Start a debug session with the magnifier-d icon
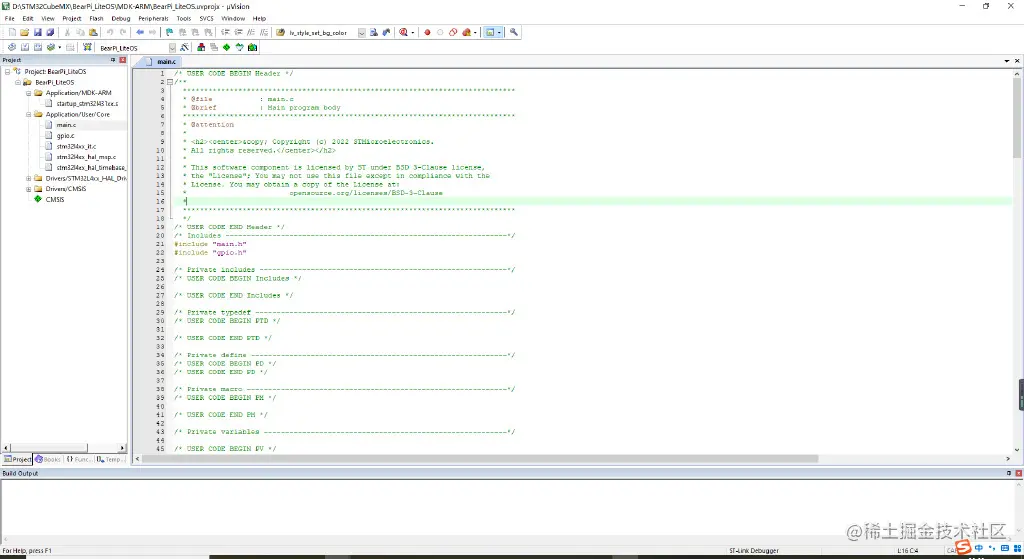Image resolution: width=1024 pixels, height=559 pixels. tap(404, 32)
